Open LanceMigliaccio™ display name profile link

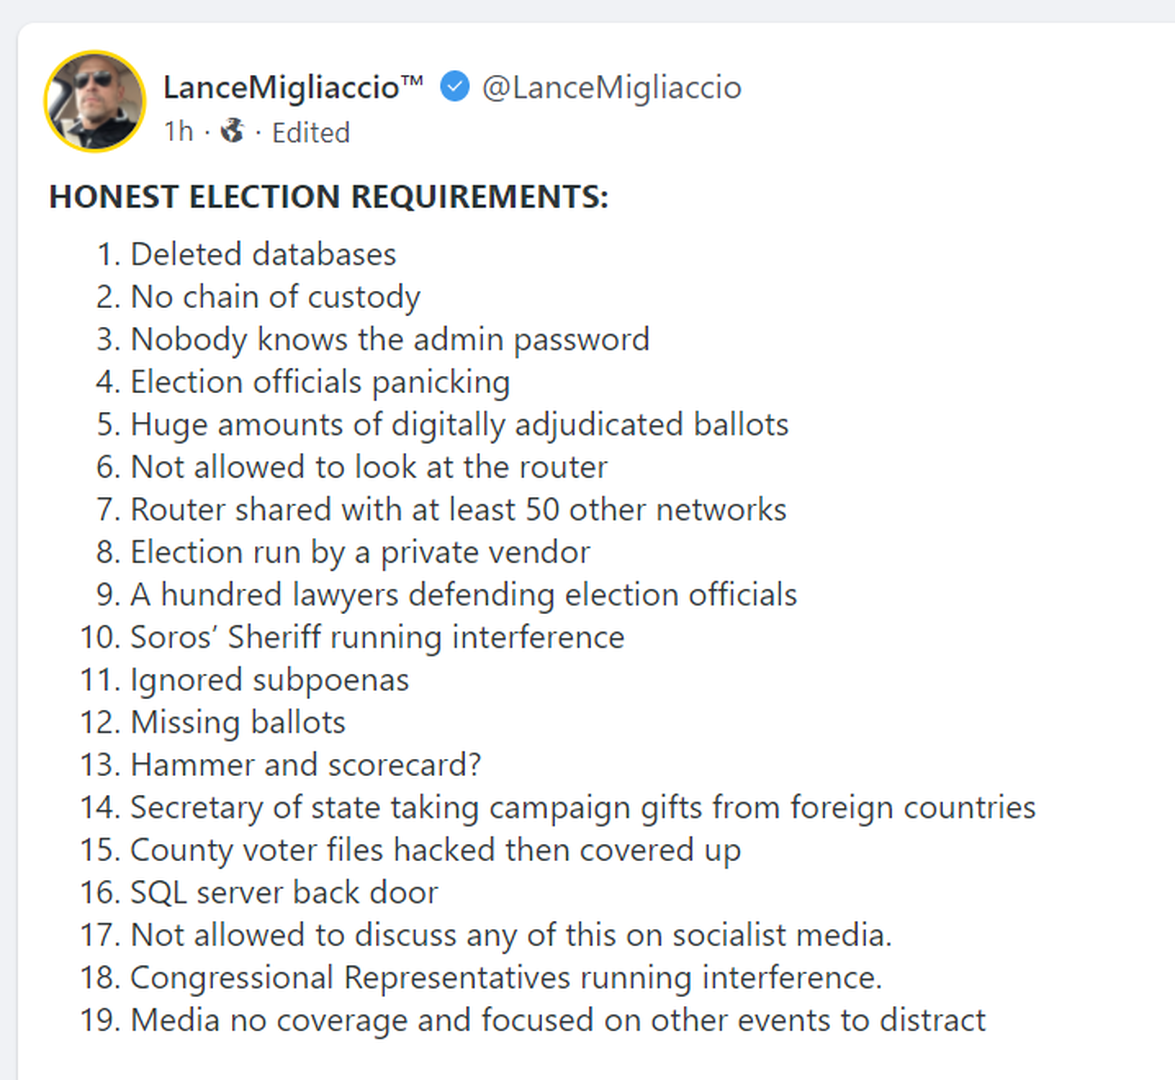(292, 88)
